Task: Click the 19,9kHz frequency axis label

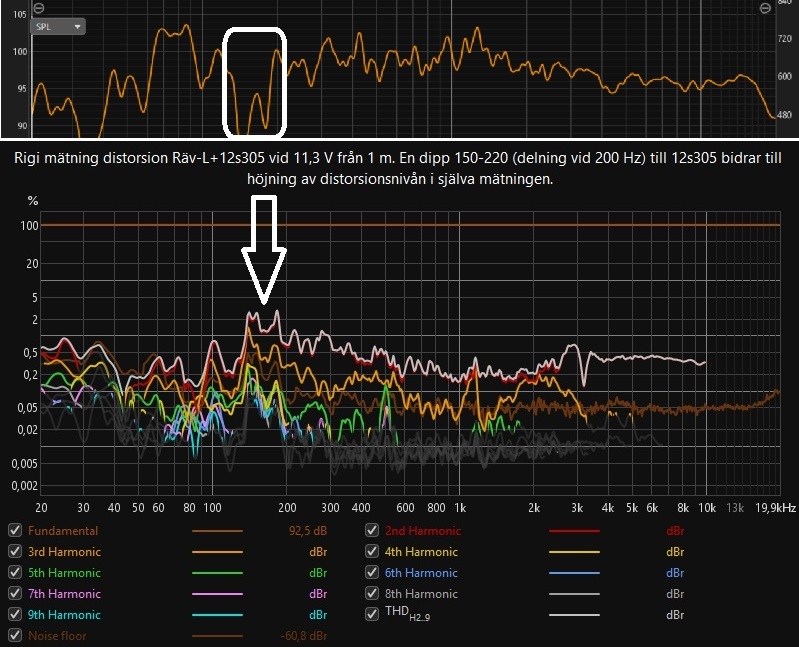Action: (x=775, y=507)
